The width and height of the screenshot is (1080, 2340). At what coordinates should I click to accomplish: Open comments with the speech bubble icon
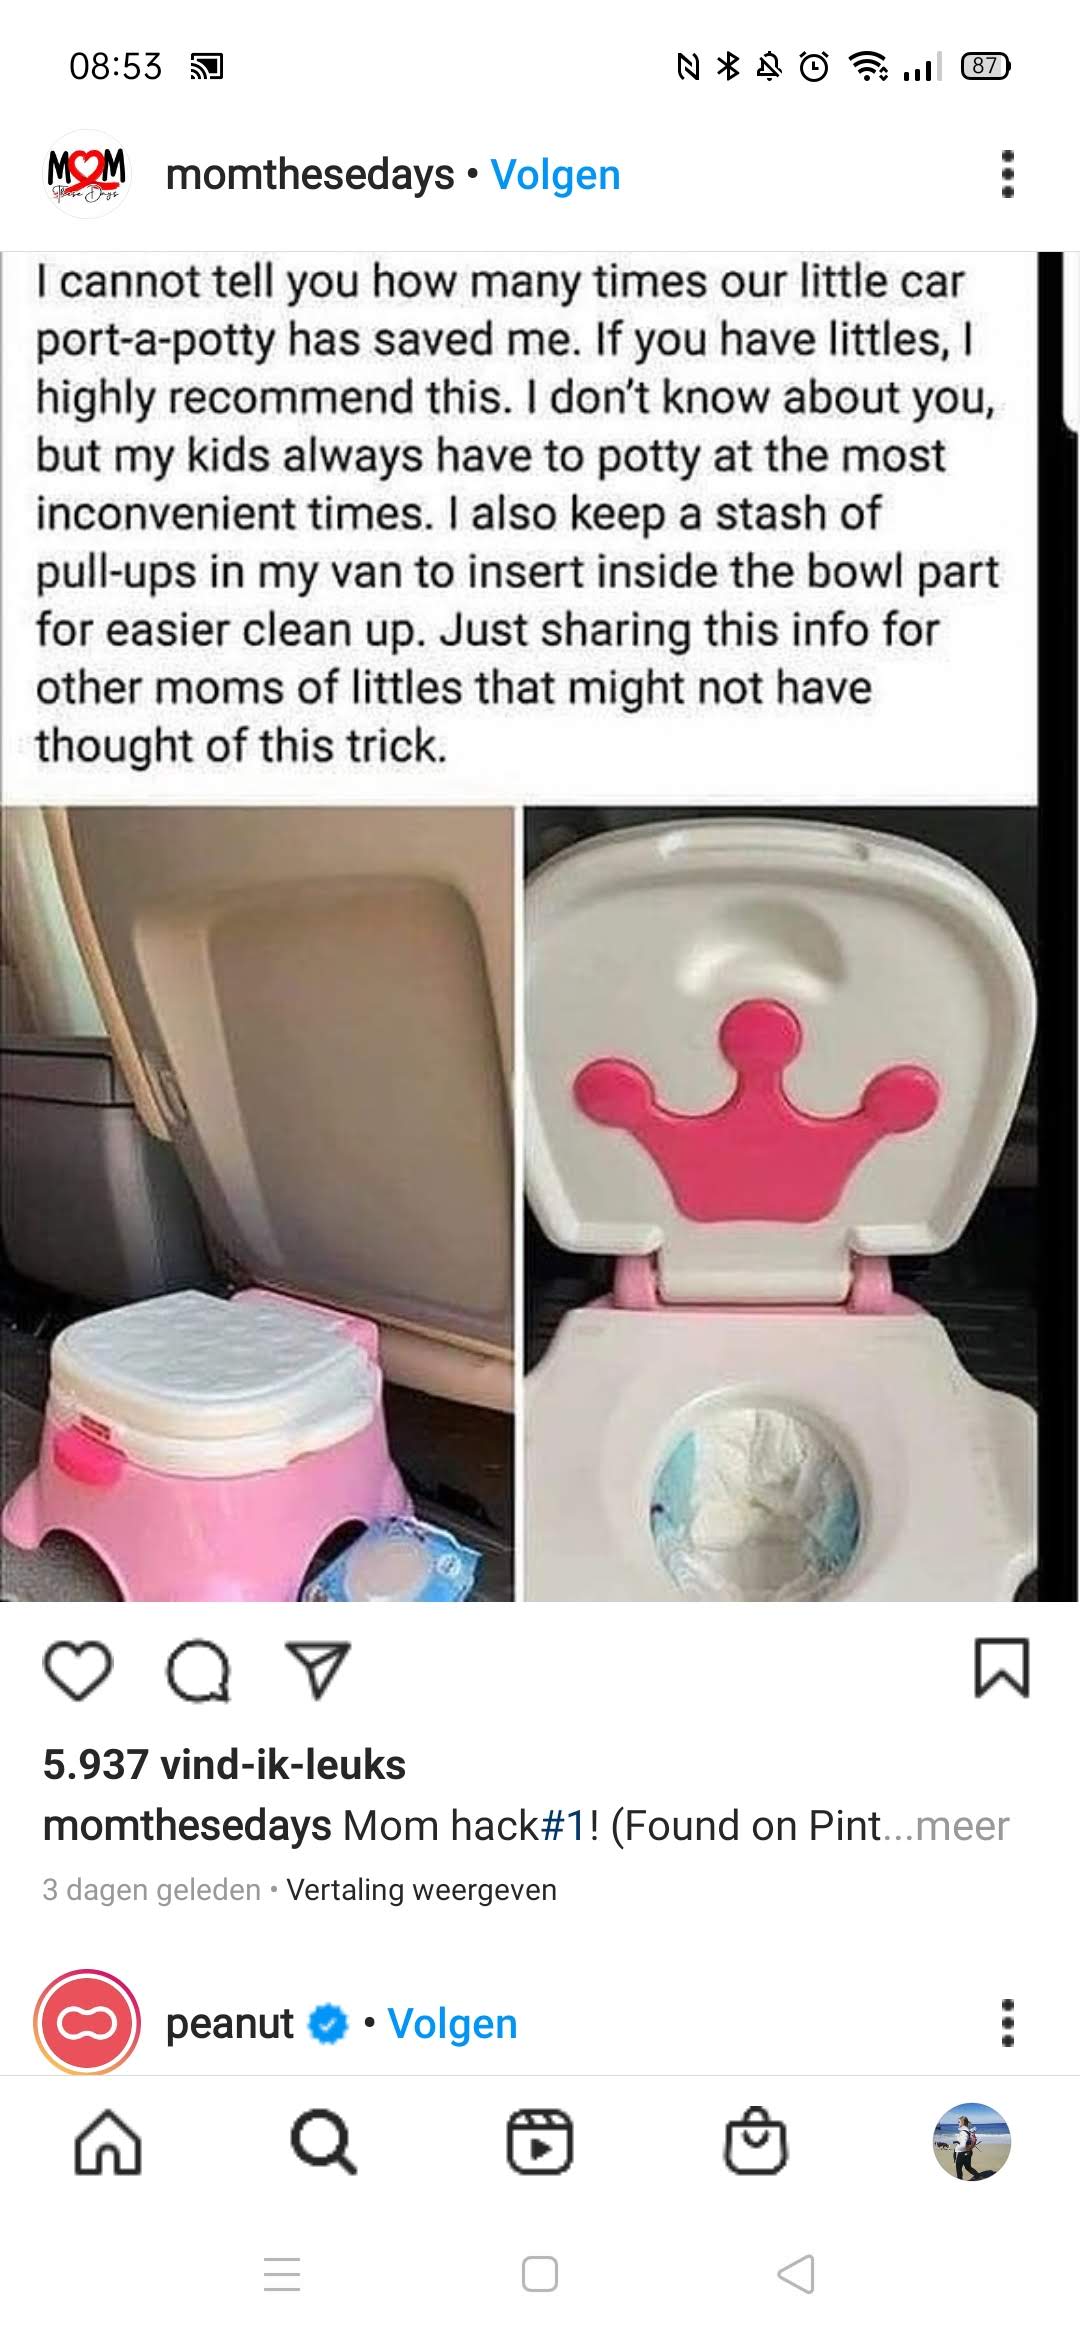click(x=198, y=1670)
